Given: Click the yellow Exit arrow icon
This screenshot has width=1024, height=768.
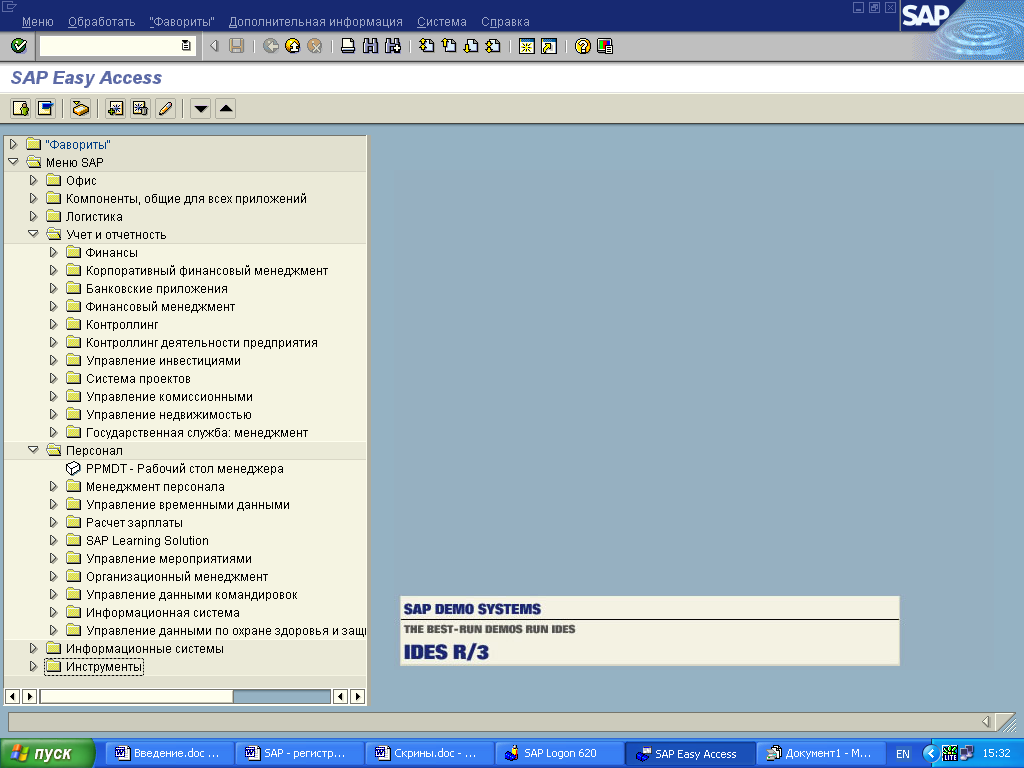Looking at the screenshot, I should pyautogui.click(x=293, y=46).
